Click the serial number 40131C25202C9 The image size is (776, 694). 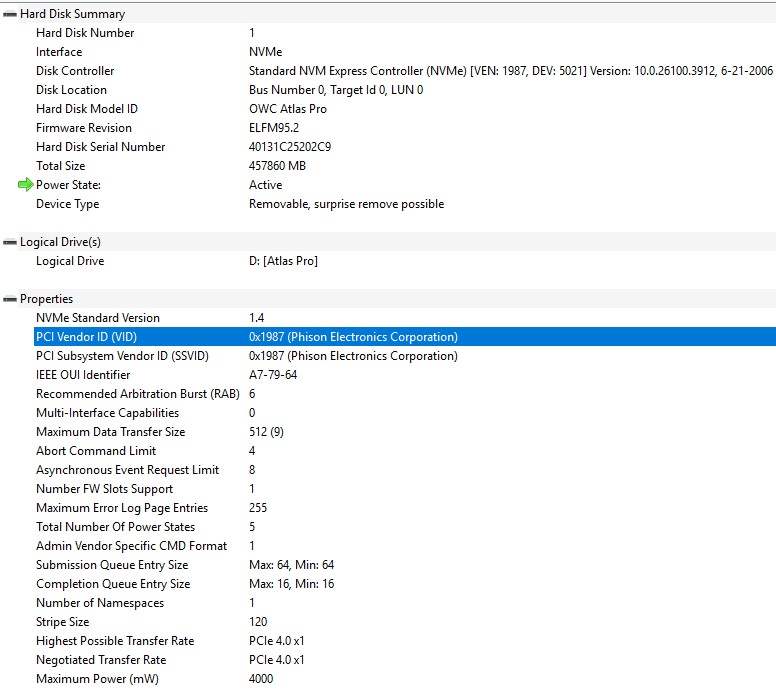click(290, 147)
